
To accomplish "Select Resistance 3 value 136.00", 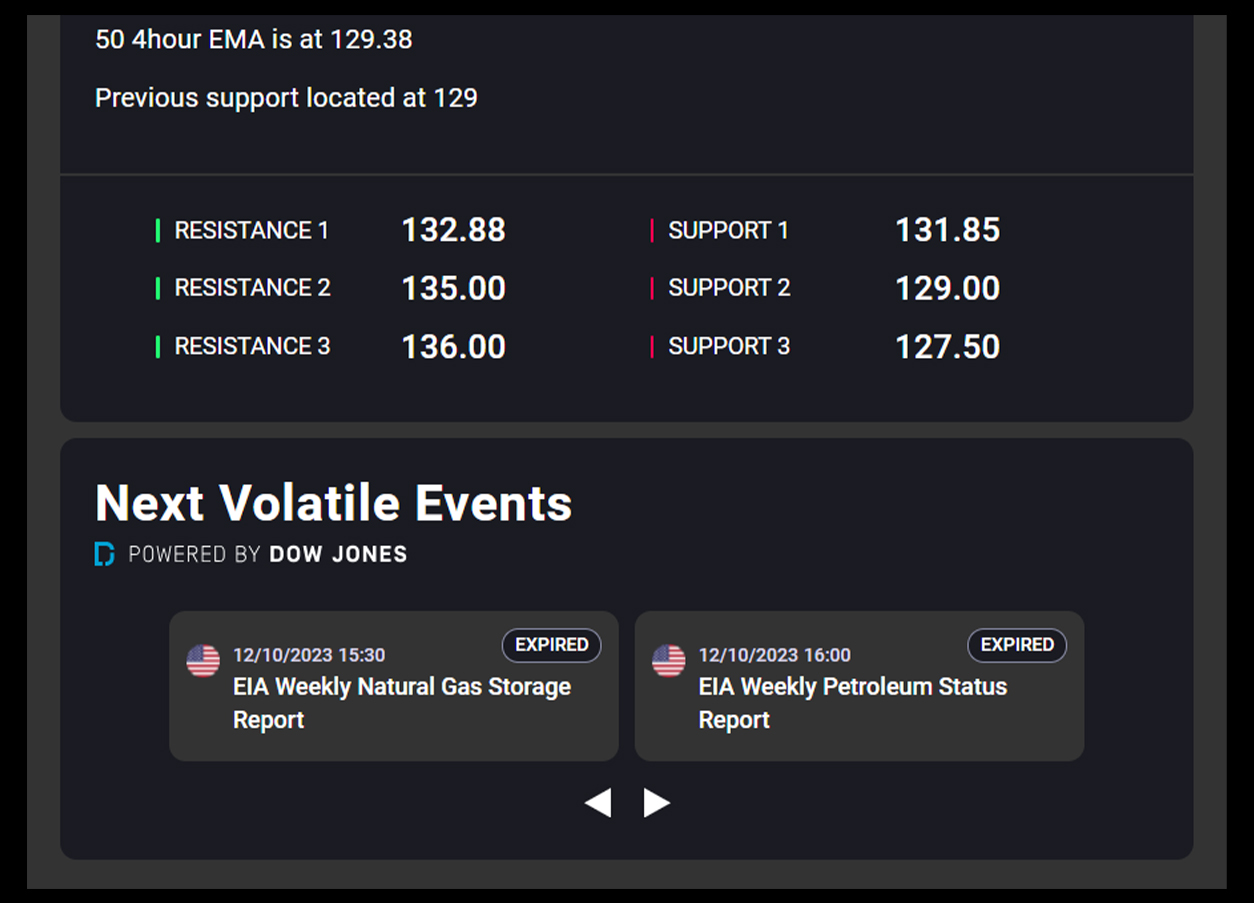I will pos(453,347).
